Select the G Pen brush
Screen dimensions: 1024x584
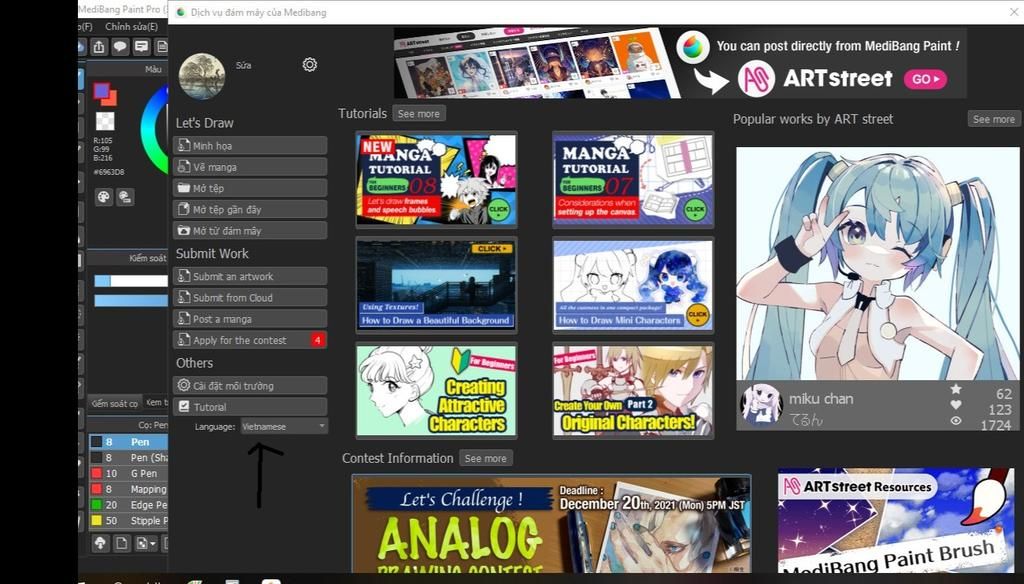coord(143,473)
